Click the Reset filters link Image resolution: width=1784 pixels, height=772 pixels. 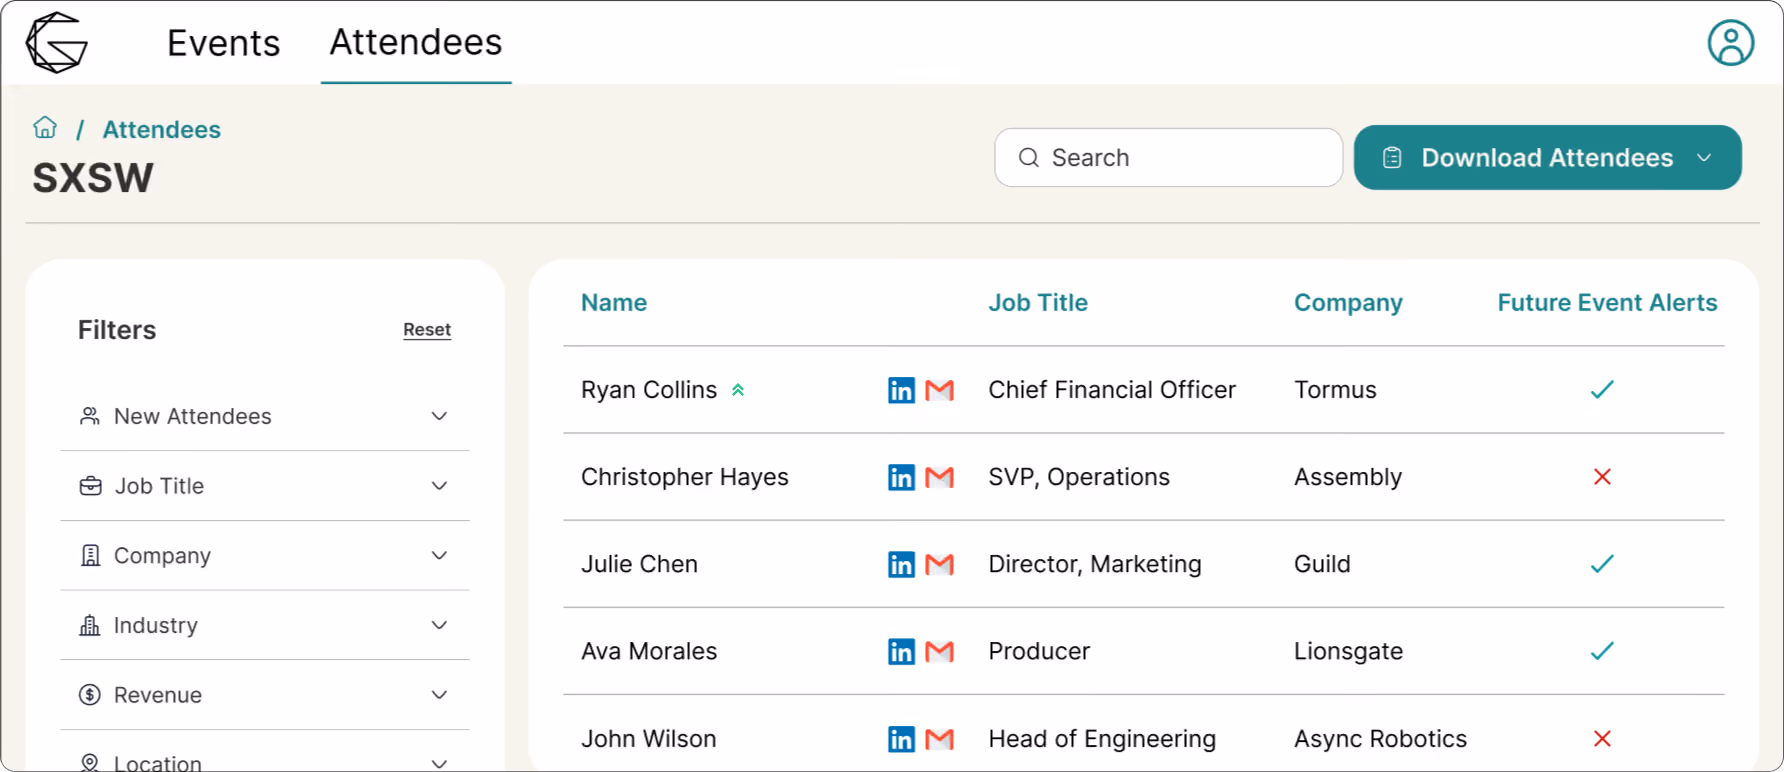point(427,330)
